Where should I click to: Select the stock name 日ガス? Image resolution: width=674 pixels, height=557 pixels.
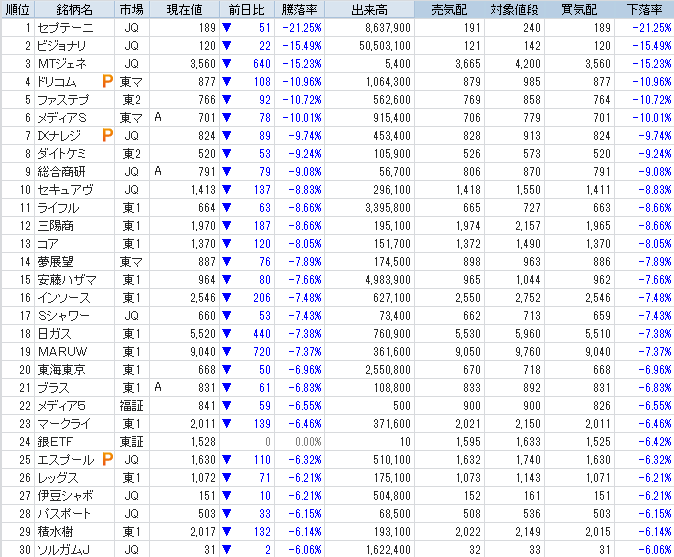click(55, 334)
